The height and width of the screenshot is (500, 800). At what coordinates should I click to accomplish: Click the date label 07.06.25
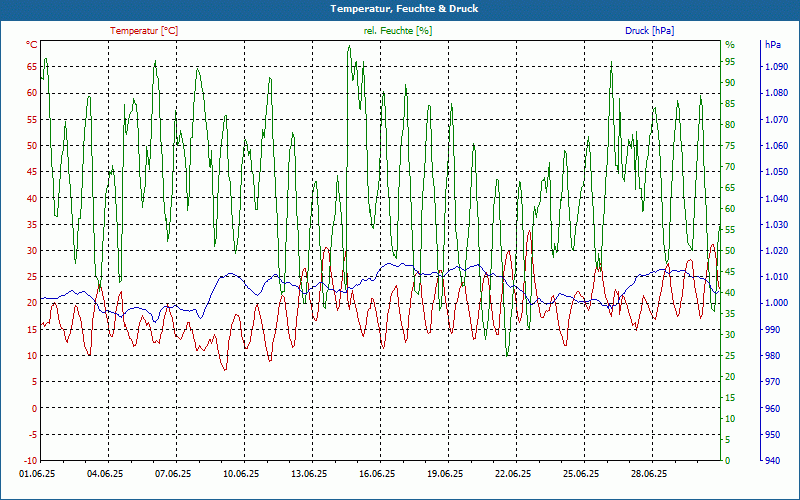[173, 474]
